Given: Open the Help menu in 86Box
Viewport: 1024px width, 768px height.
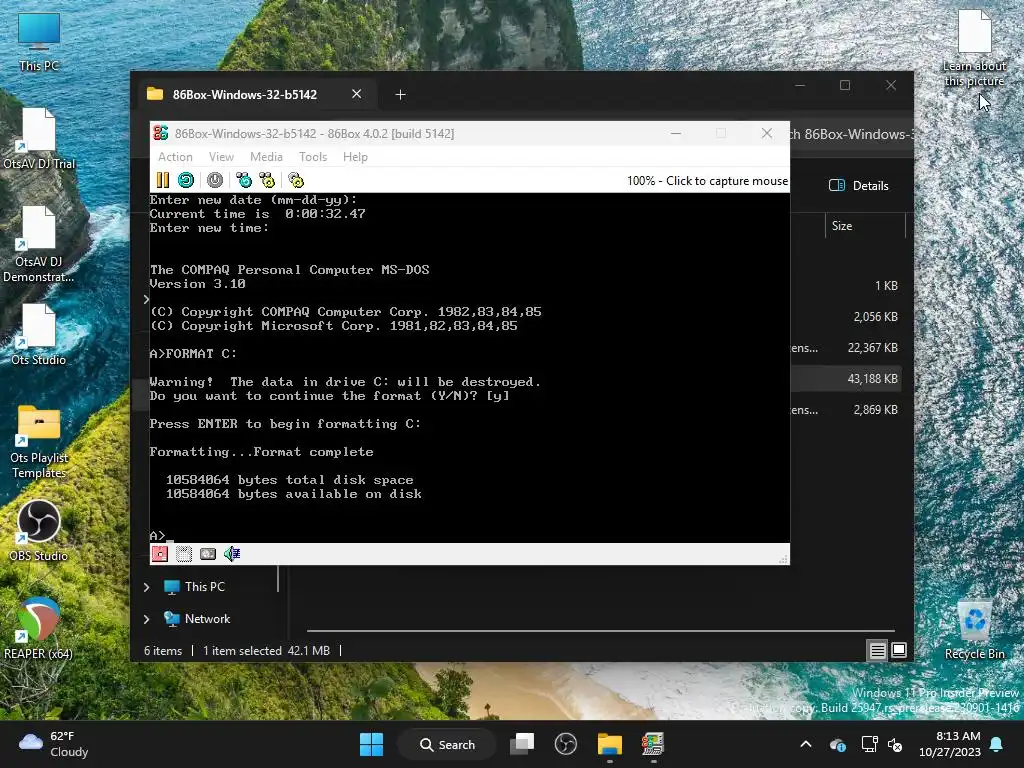Looking at the screenshot, I should (x=355, y=157).
